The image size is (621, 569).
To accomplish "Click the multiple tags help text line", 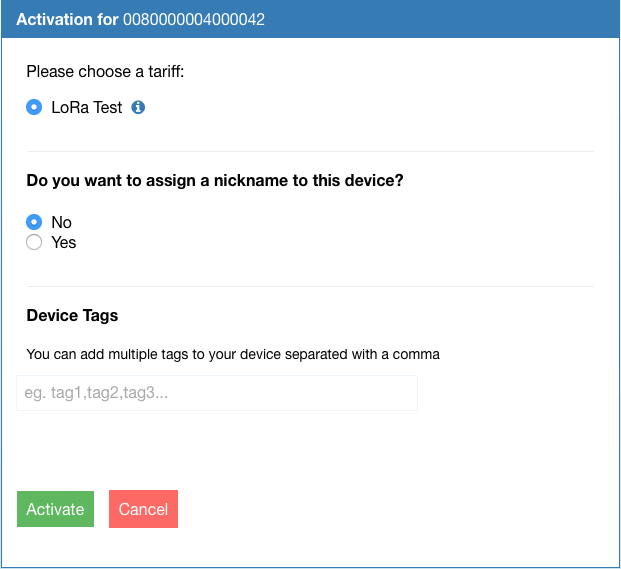I will coord(233,353).
